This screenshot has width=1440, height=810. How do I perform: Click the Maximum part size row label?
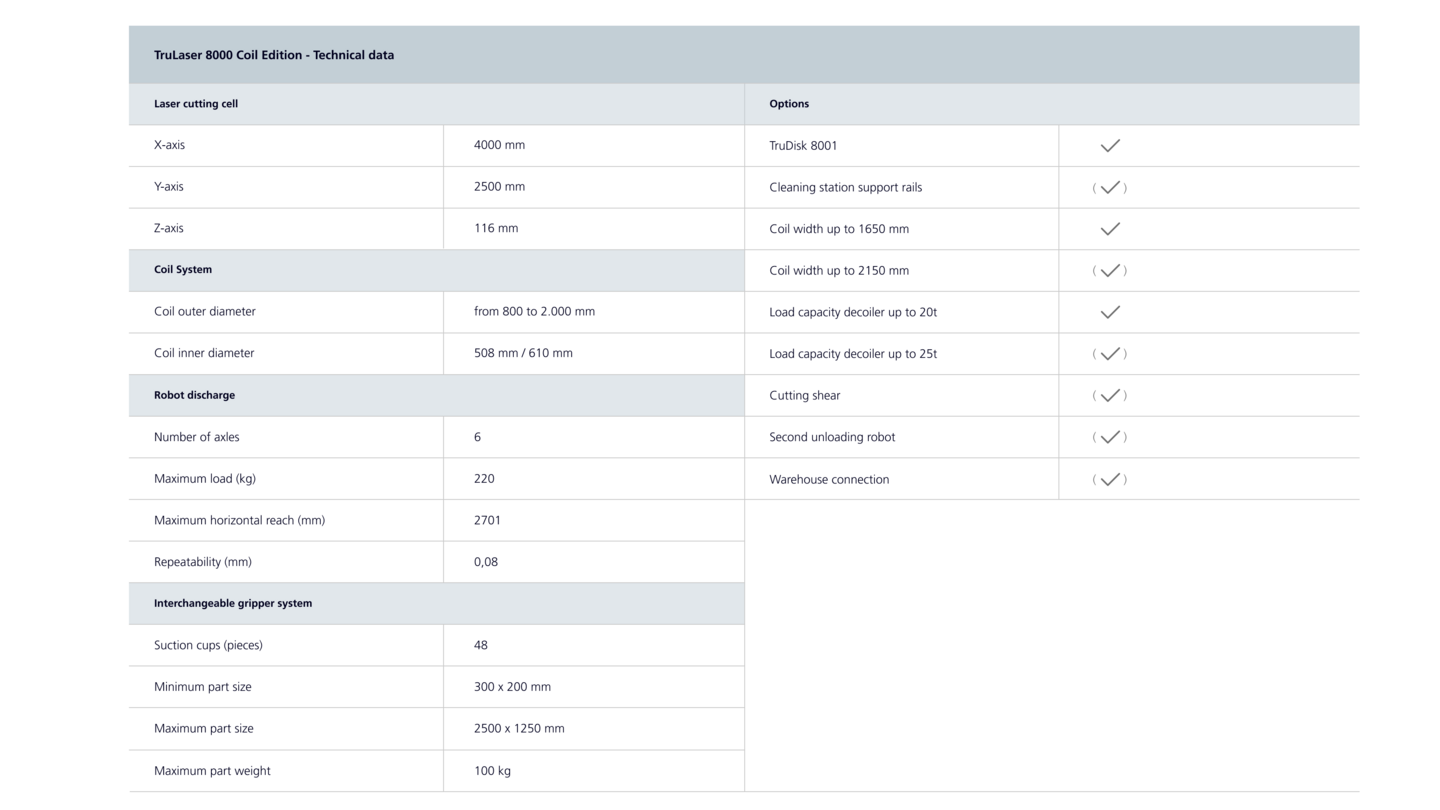(x=204, y=728)
